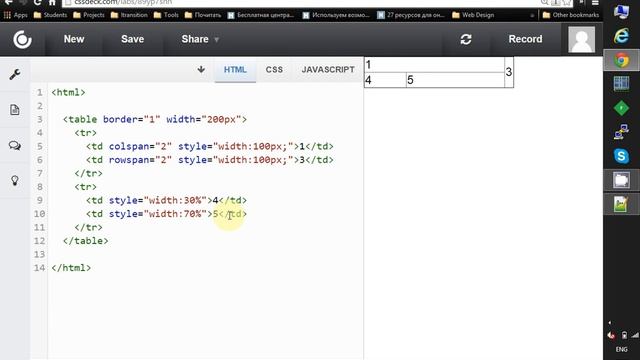This screenshot has height=360, width=640.
Task: Open the Бесплатная центра... bookmark
Action: click(261, 15)
